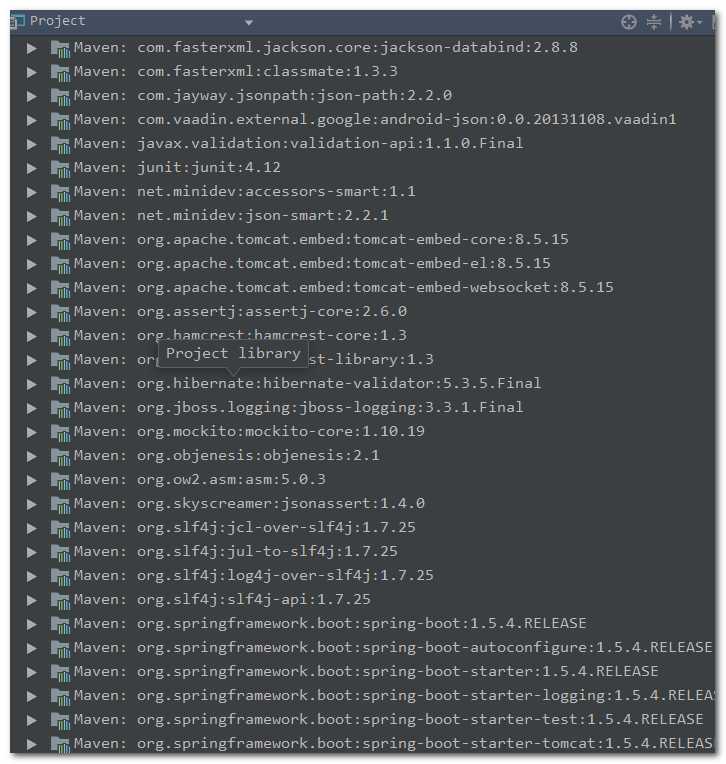The width and height of the screenshot is (726, 764).
Task: Select the jboss-logging:3.3.1.Final entry
Action: [299, 407]
